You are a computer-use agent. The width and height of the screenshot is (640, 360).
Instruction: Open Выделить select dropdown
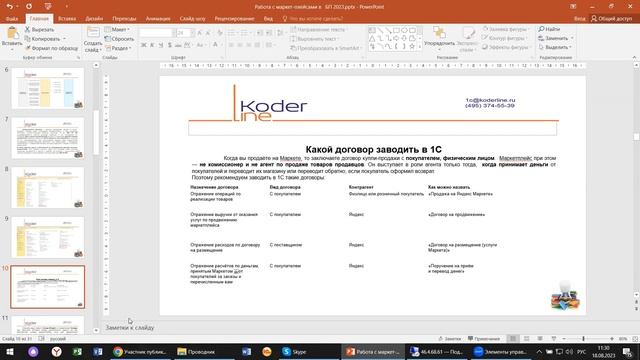pos(554,47)
